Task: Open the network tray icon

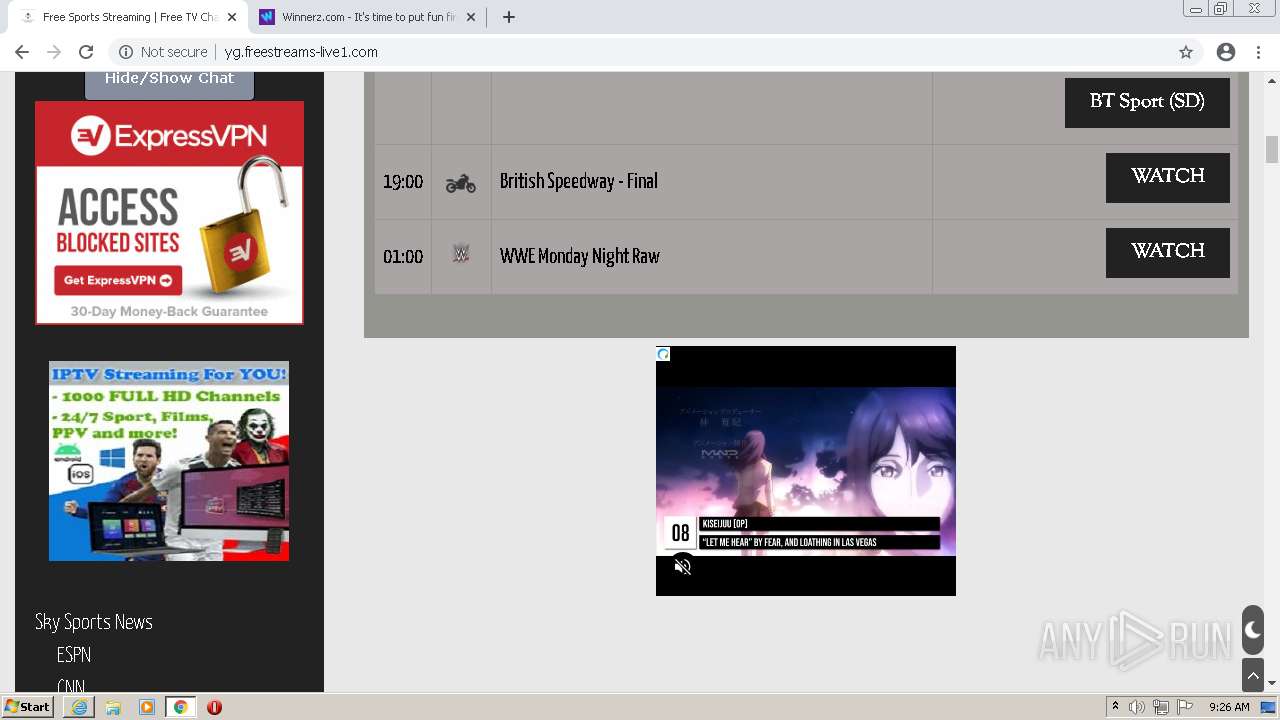Action: coord(1161,707)
